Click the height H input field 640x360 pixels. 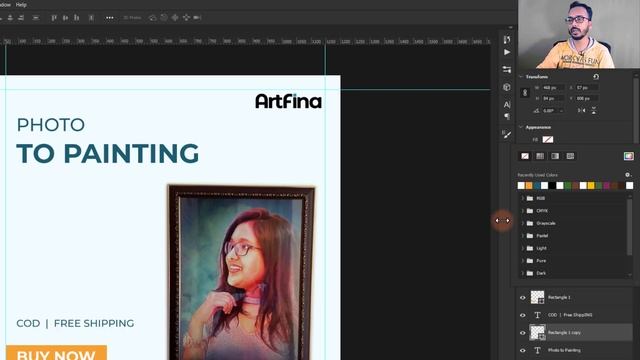(x=552, y=98)
